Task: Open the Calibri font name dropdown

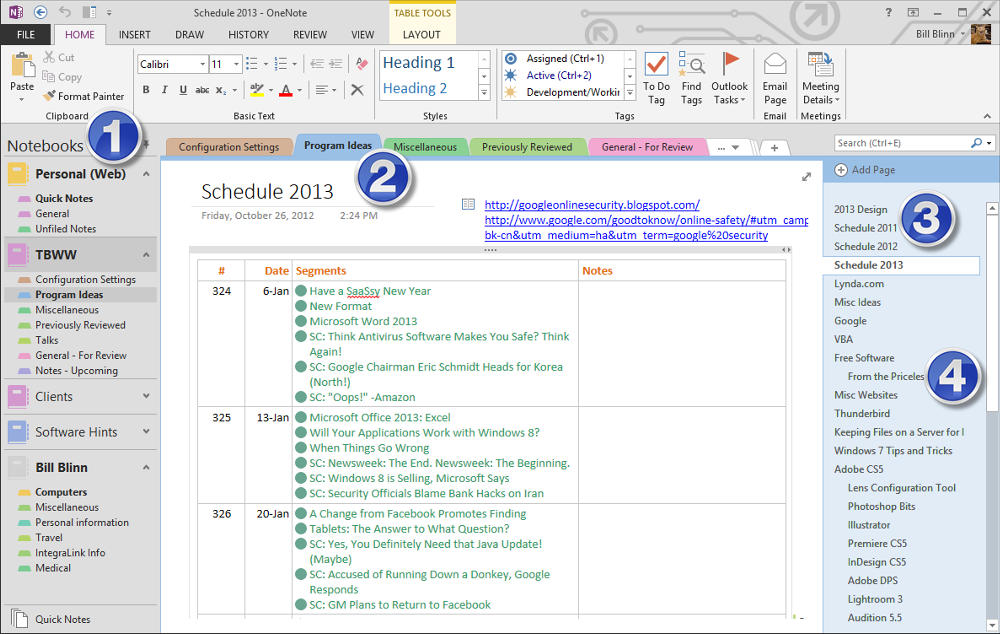Action: (x=203, y=64)
